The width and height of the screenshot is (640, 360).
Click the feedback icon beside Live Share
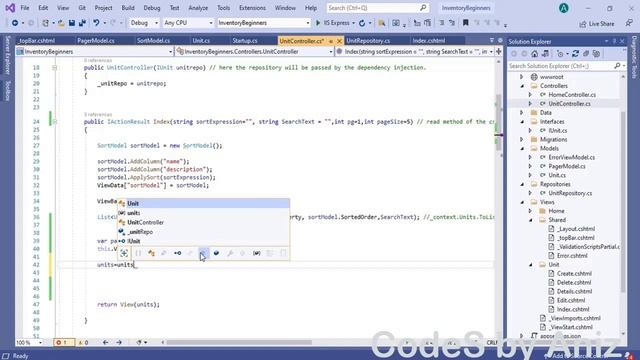pos(629,23)
